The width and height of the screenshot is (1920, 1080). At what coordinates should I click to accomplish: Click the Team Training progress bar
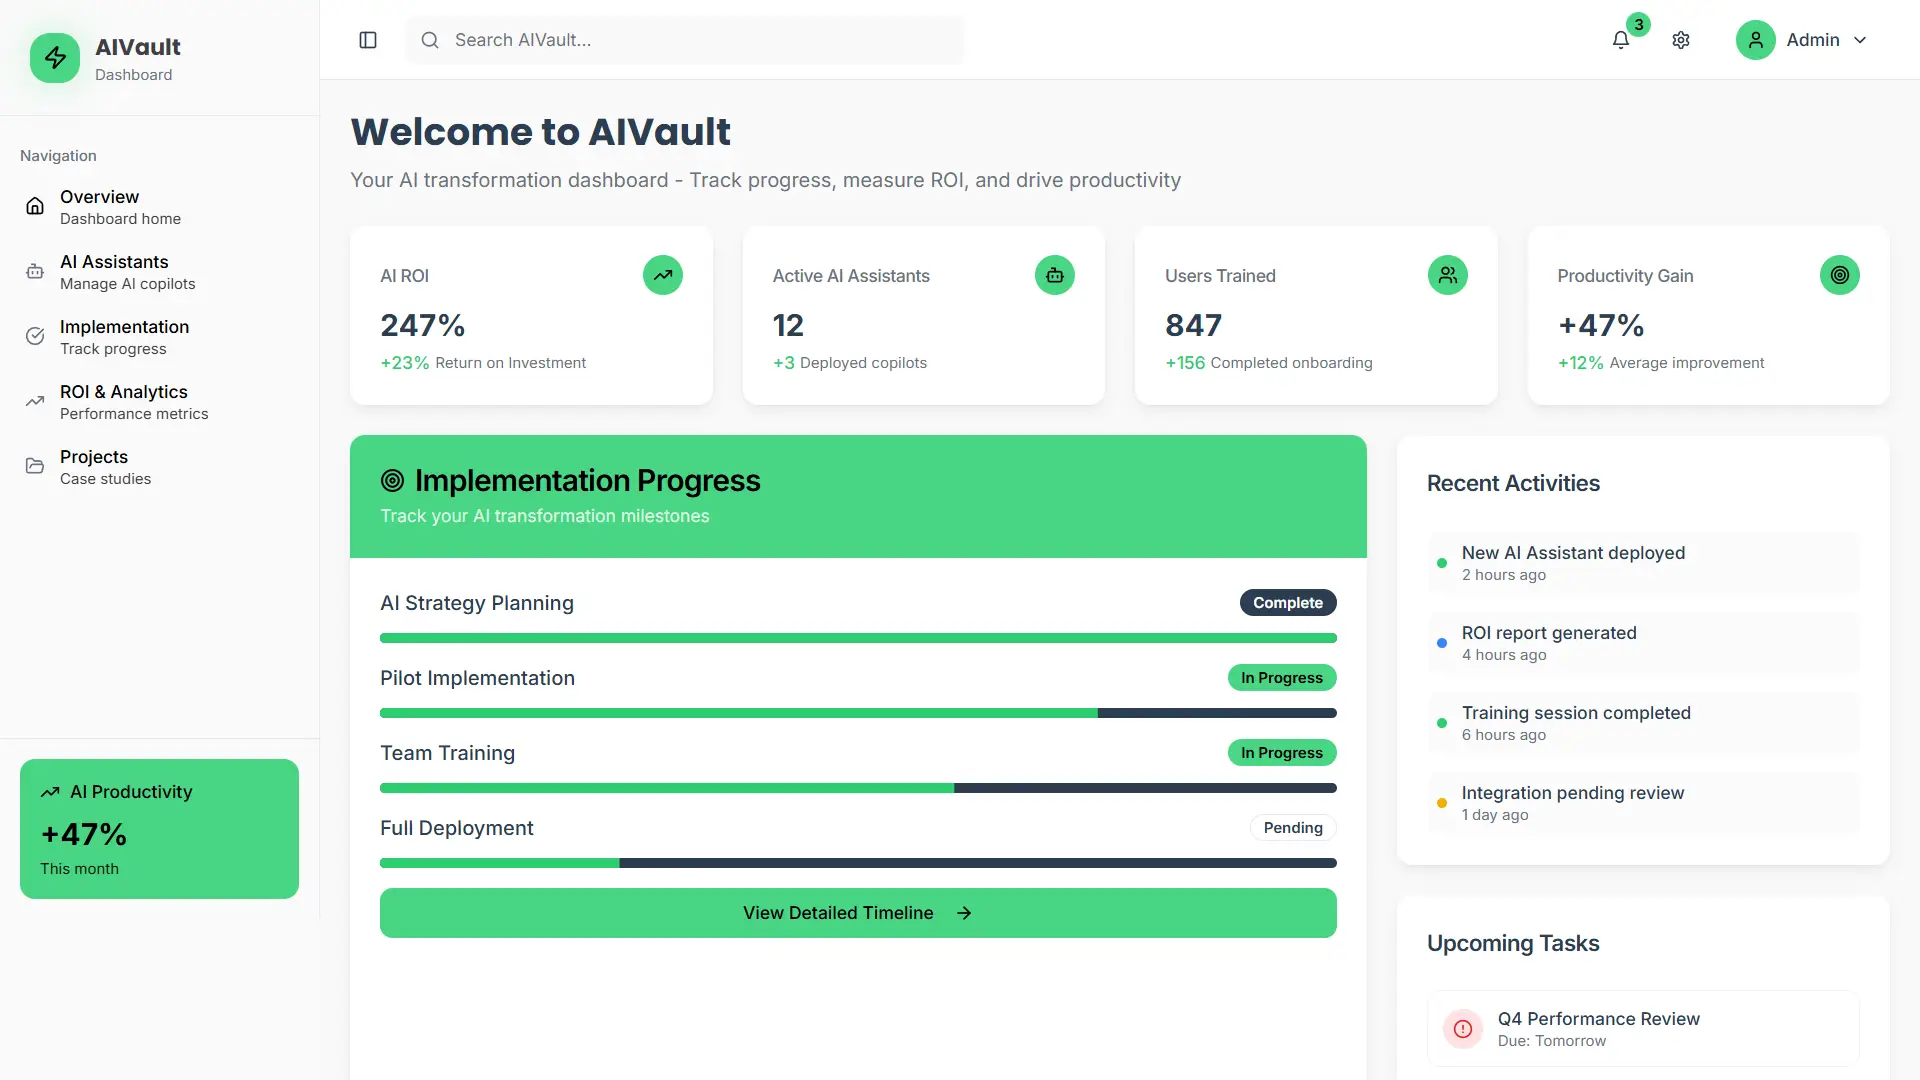[858, 788]
